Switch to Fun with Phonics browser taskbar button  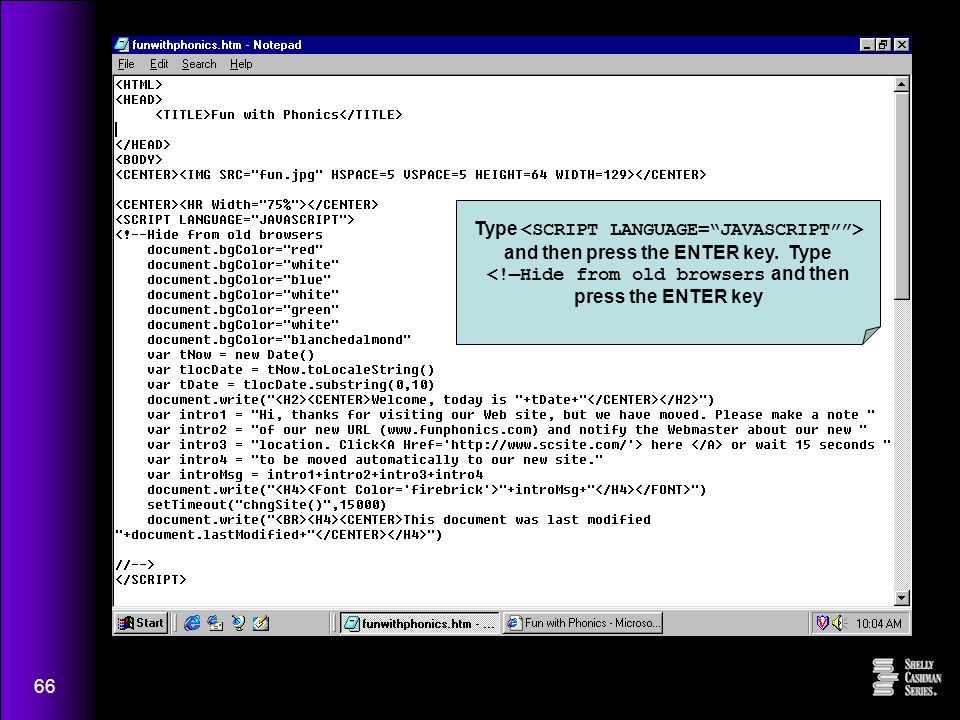[x=583, y=623]
